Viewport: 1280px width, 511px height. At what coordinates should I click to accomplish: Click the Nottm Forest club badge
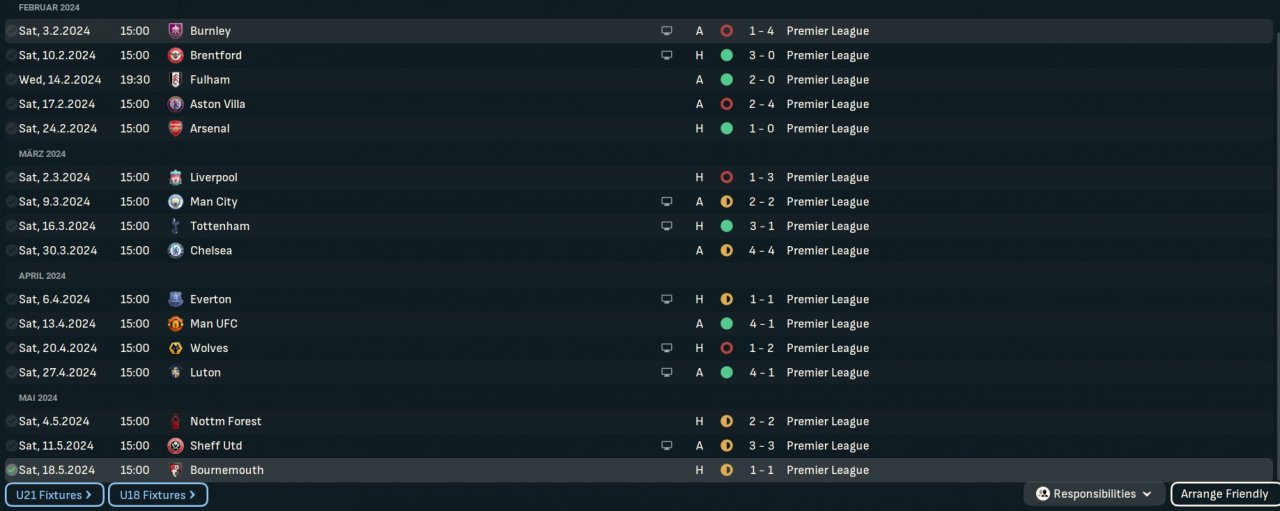pyautogui.click(x=176, y=422)
